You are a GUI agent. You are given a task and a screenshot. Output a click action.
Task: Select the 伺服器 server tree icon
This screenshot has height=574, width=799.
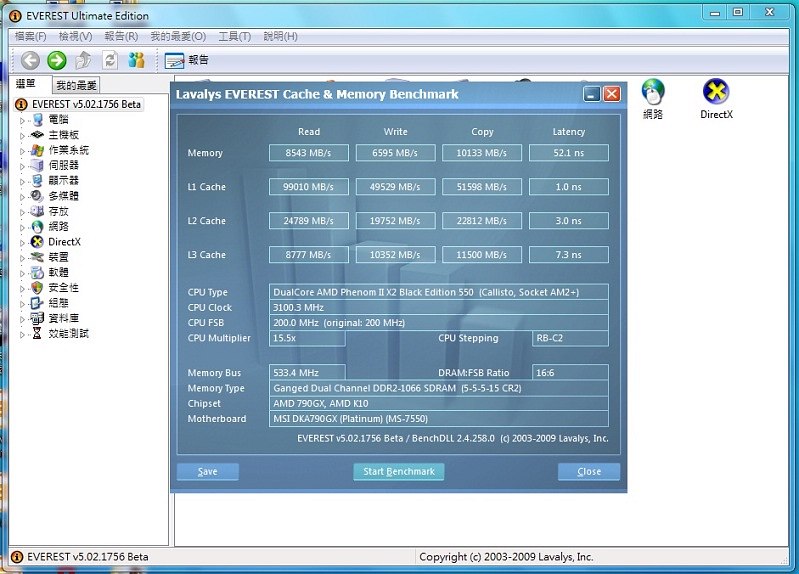pos(37,166)
